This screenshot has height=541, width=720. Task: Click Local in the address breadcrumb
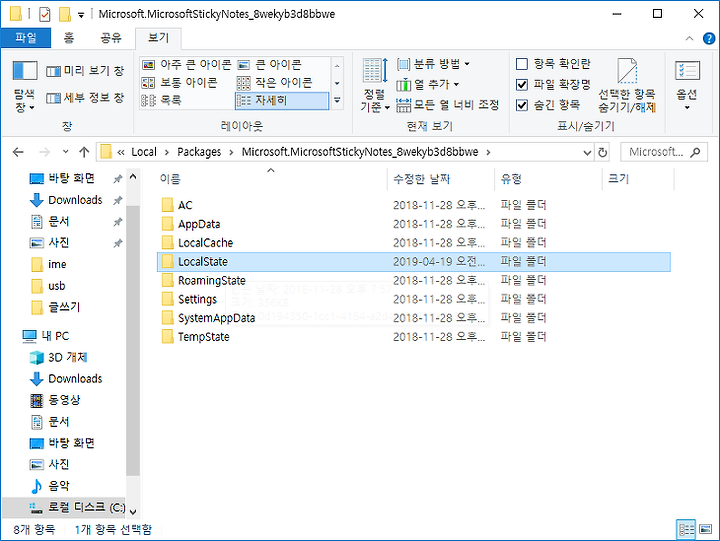click(x=144, y=152)
